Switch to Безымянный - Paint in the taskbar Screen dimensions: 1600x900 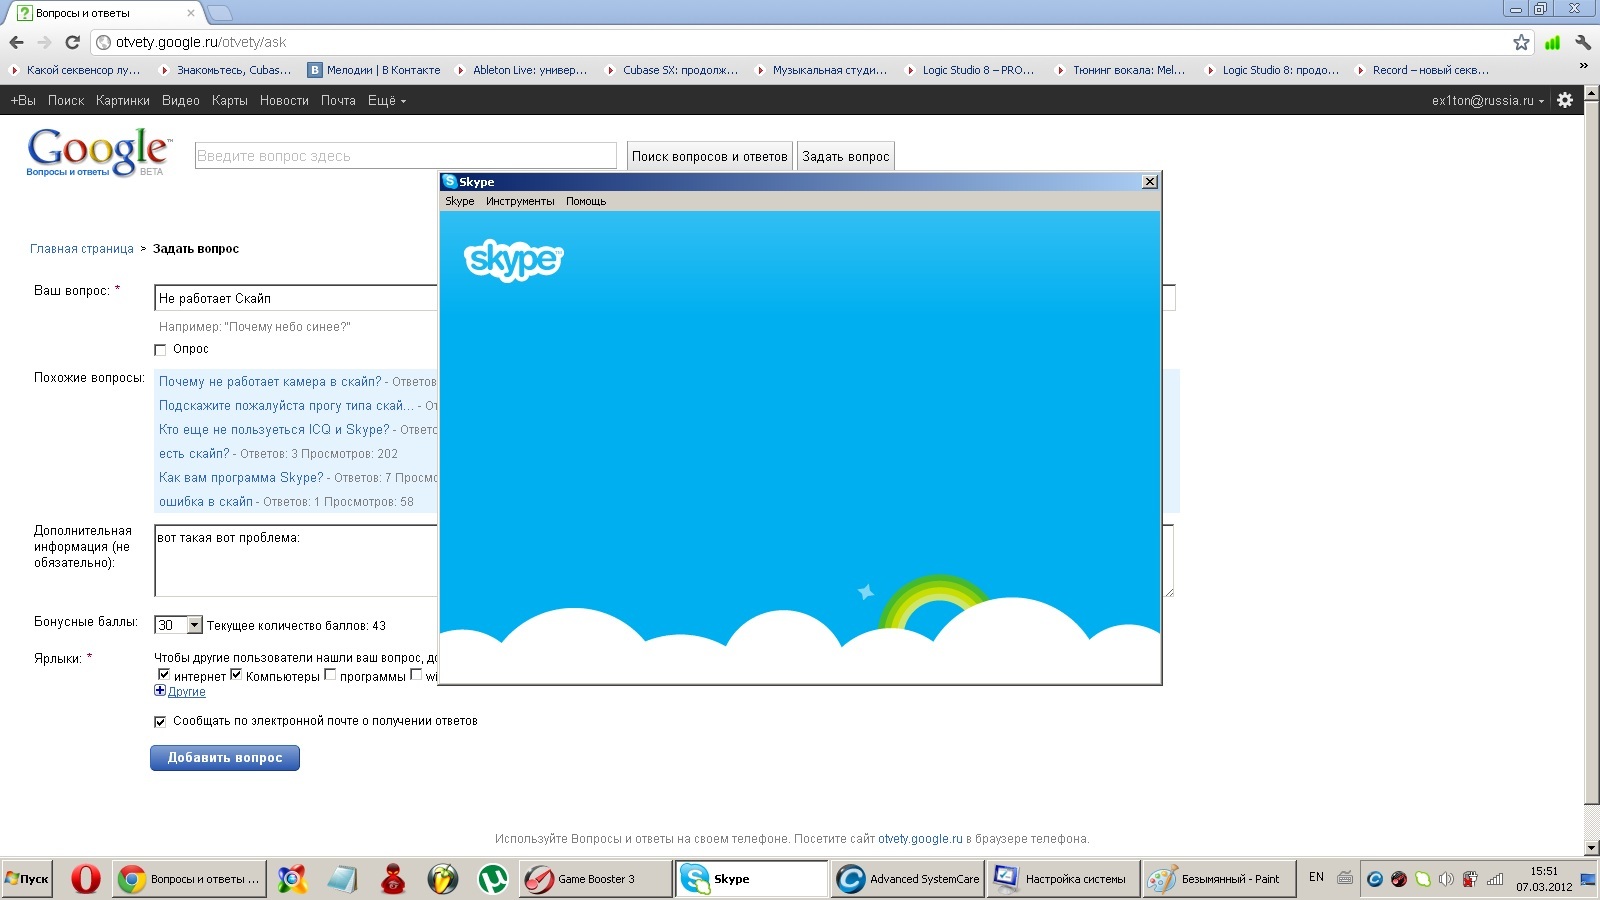1220,879
